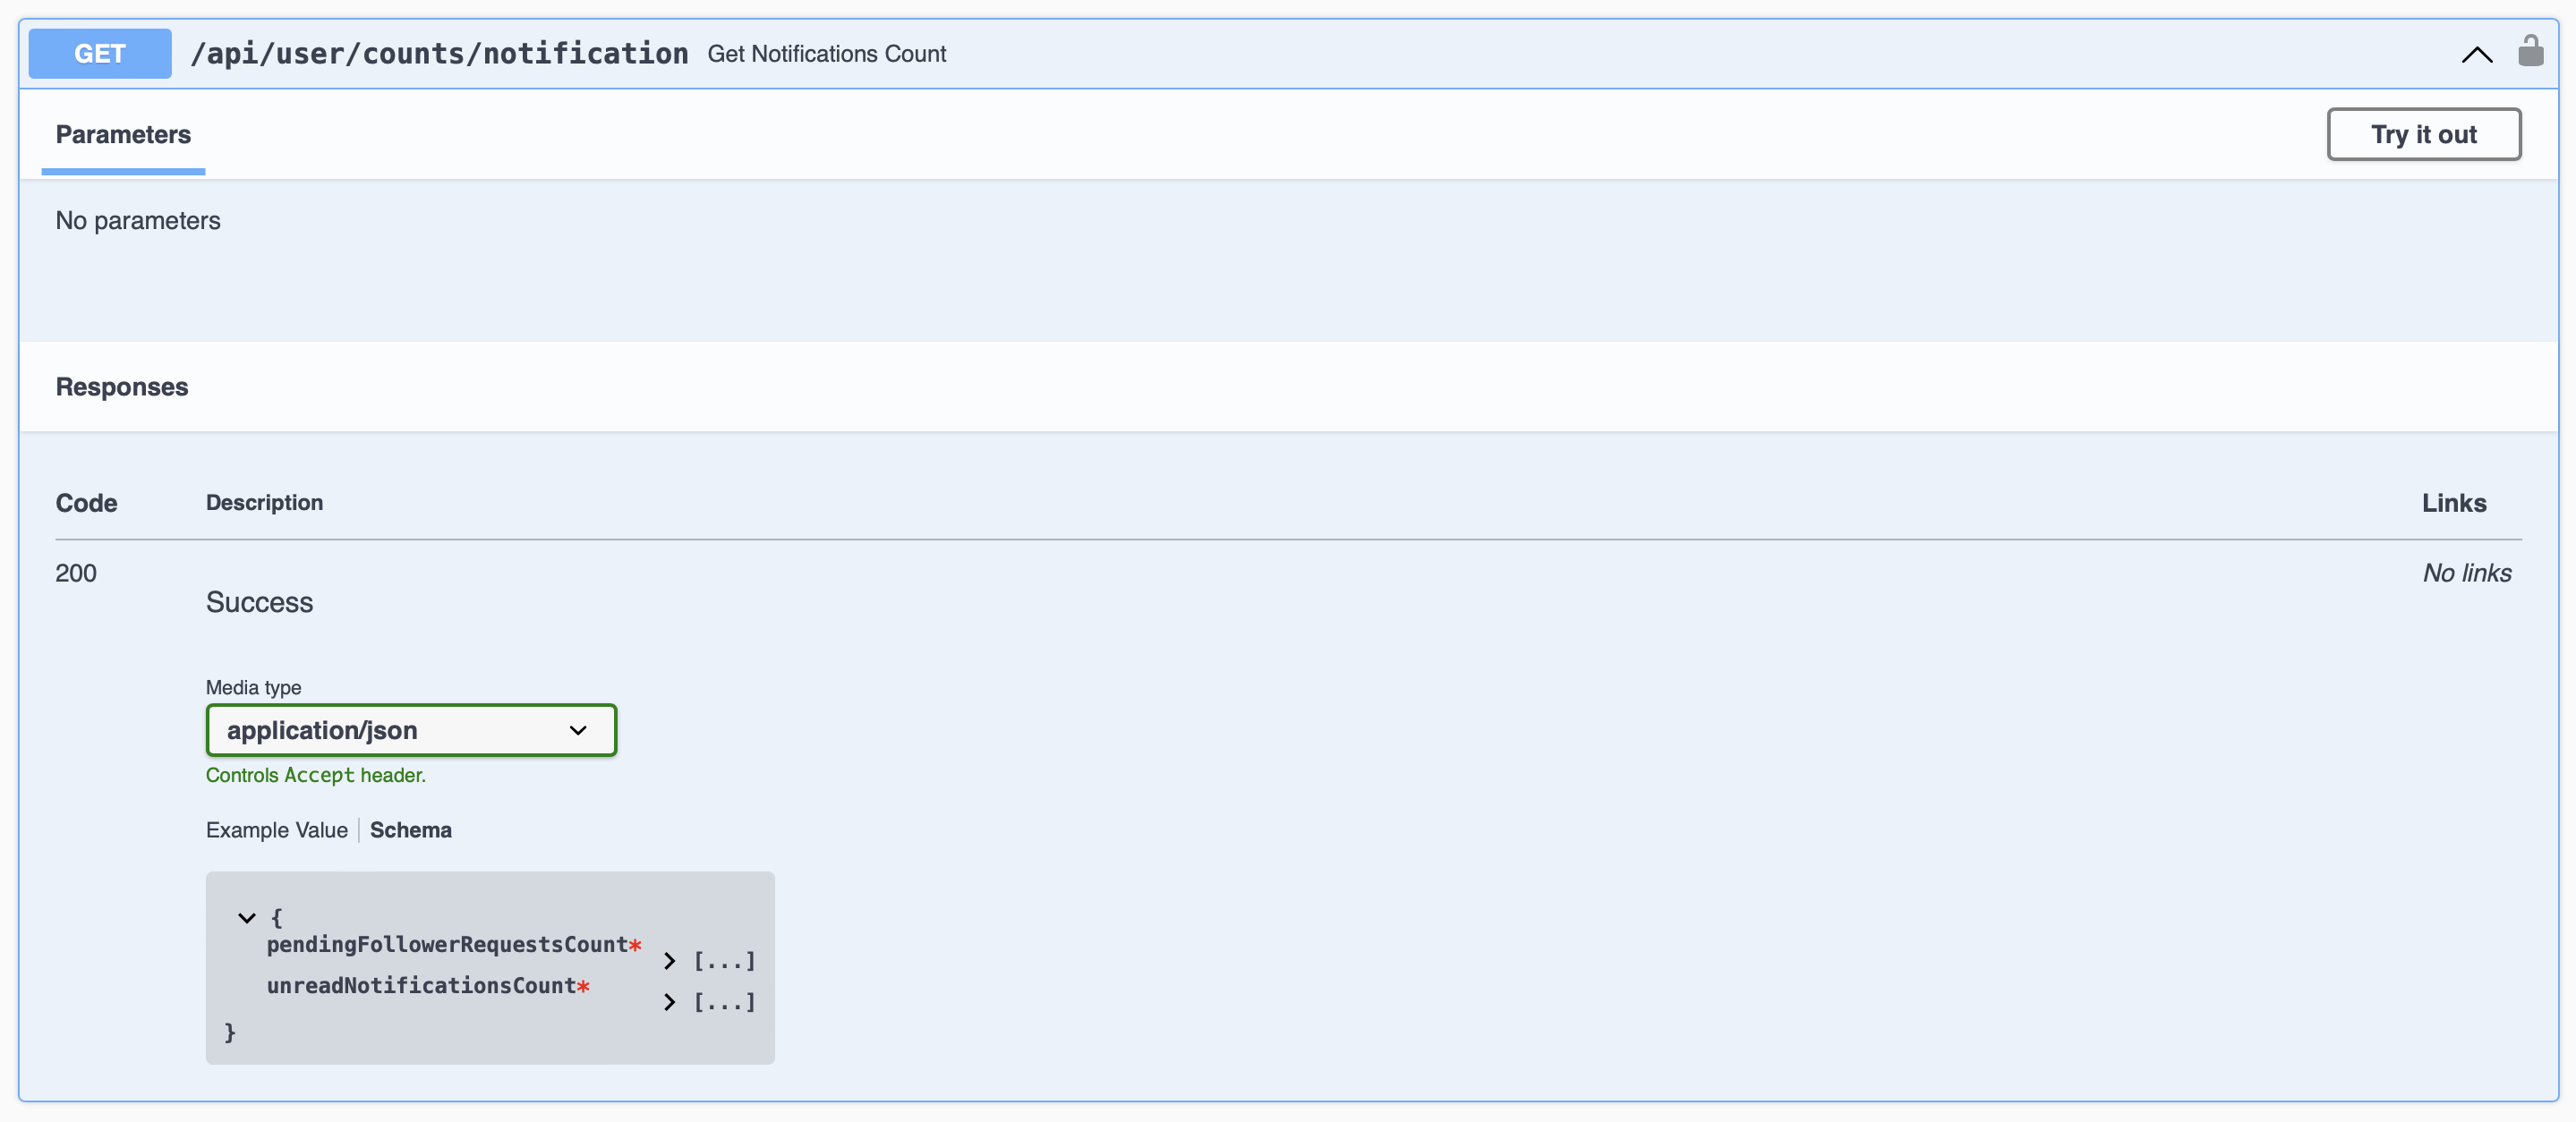Collapse the root schema object chevron

click(x=247, y=917)
